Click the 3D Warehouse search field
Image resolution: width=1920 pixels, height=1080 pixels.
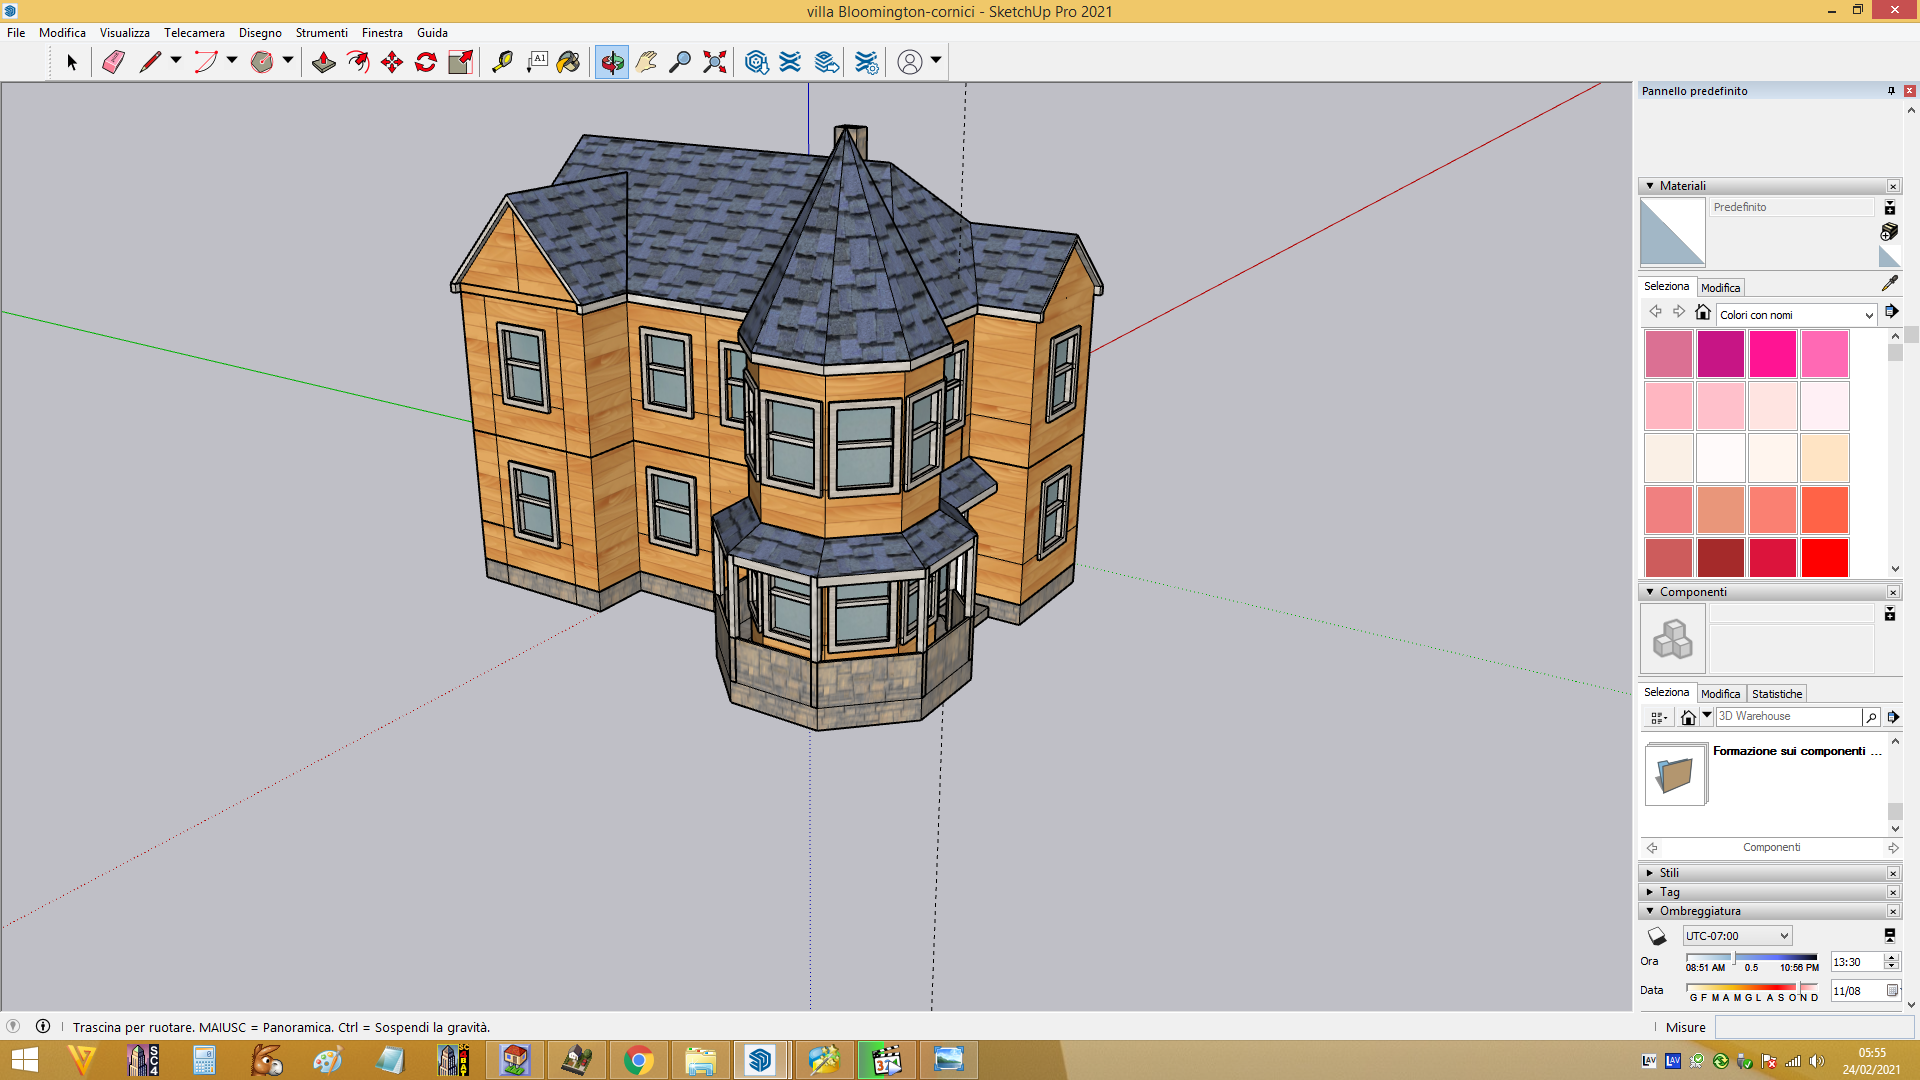coord(1788,717)
